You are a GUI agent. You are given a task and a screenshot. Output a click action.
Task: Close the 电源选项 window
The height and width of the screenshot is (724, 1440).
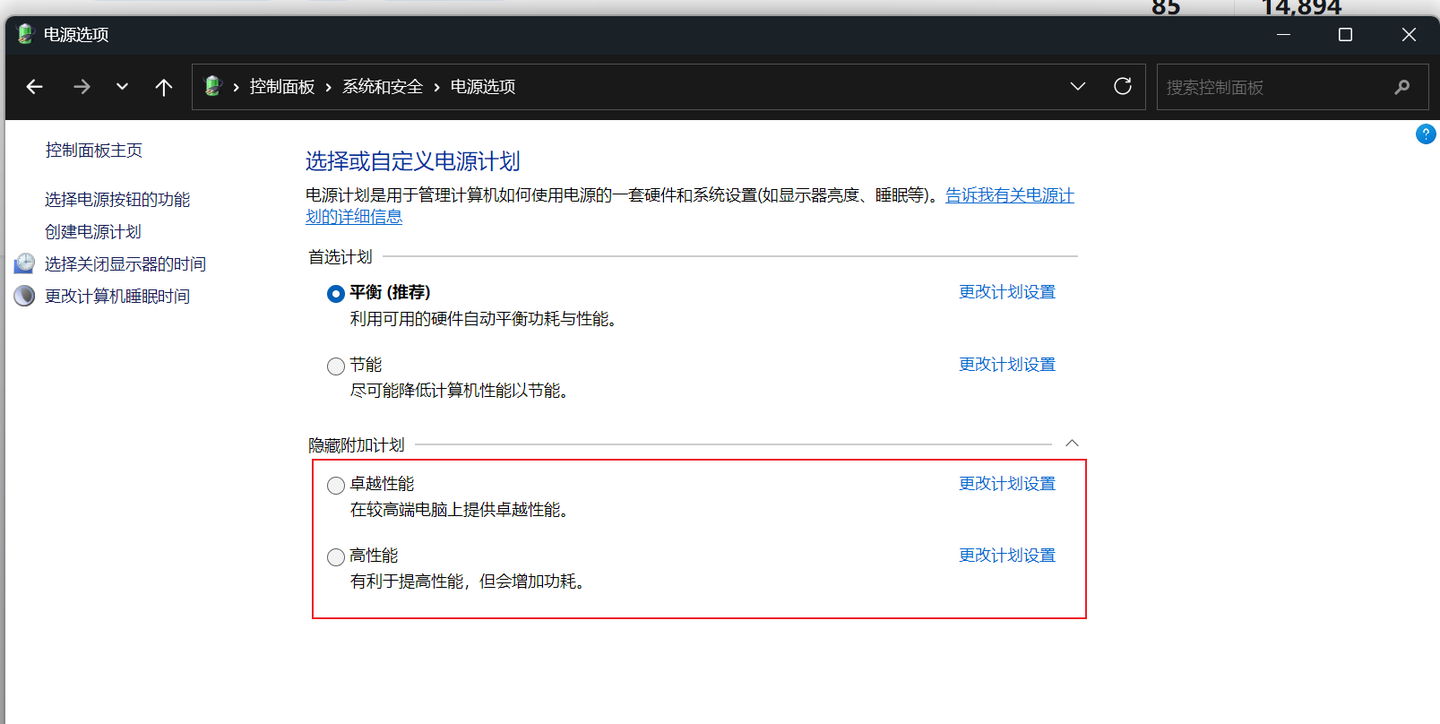[x=1409, y=35]
